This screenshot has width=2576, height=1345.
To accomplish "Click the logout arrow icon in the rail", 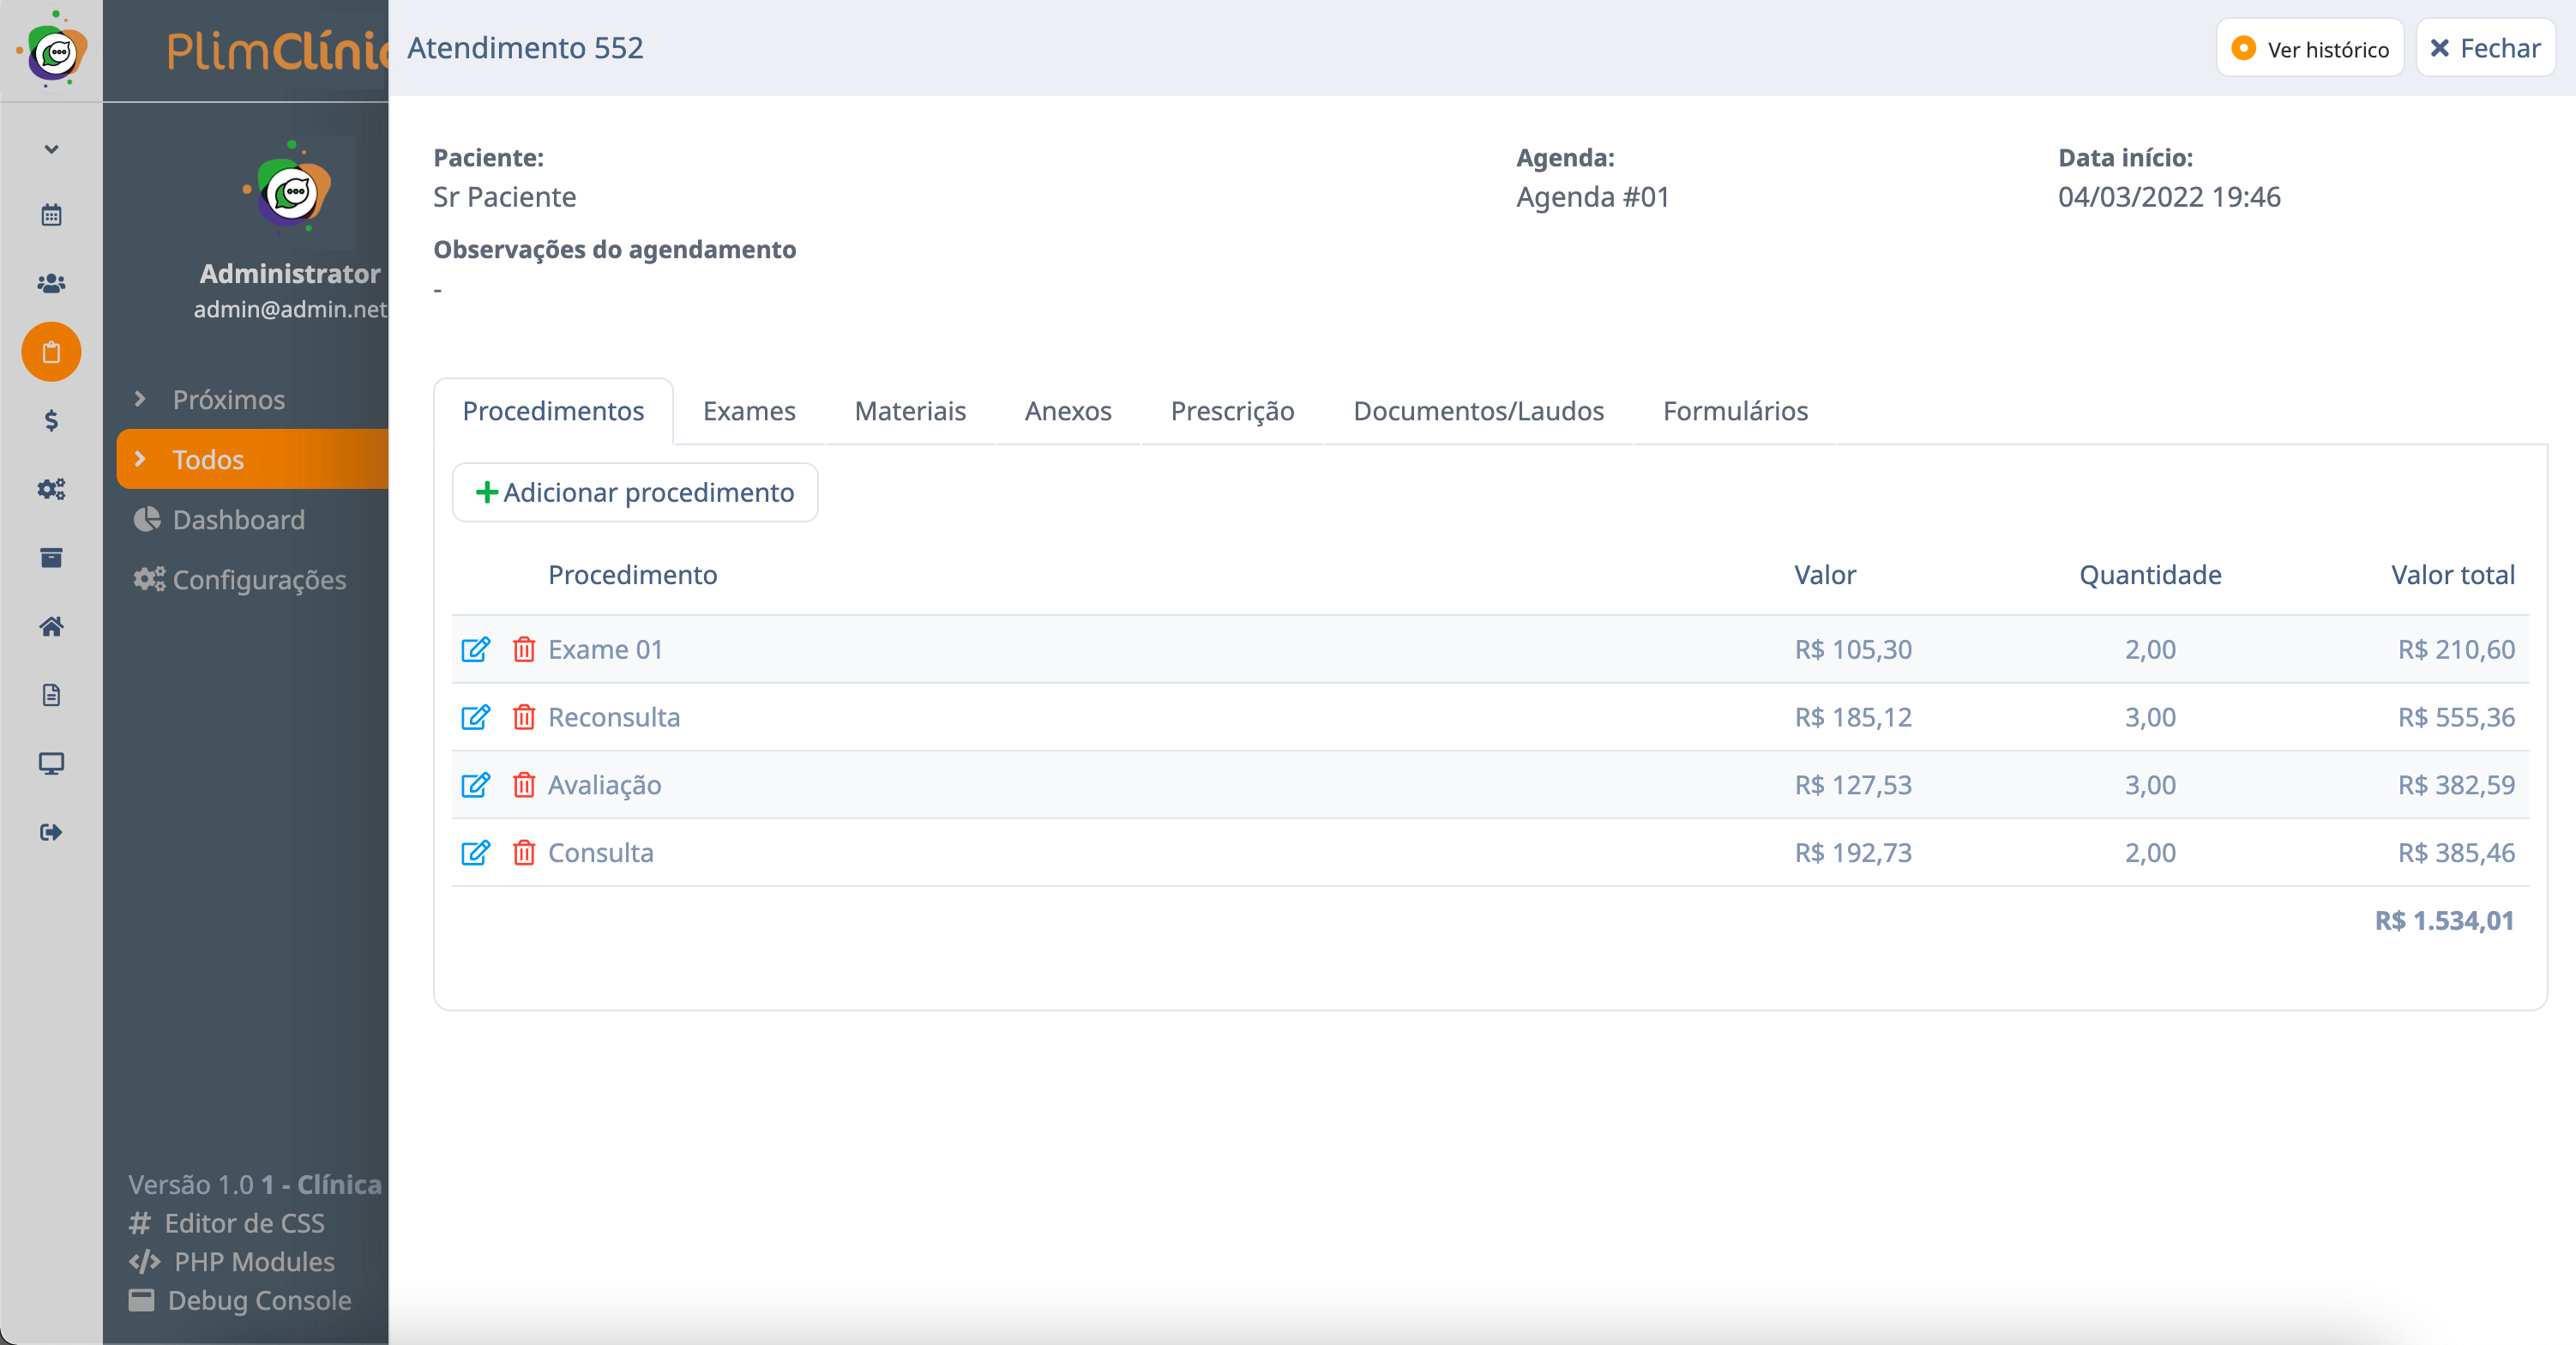I will click(x=51, y=832).
